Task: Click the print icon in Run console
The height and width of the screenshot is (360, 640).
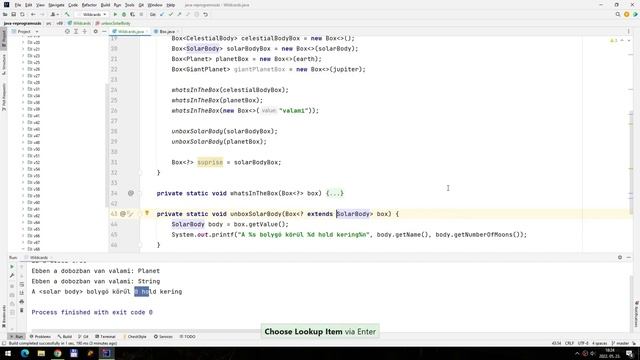Action: coord(22,302)
